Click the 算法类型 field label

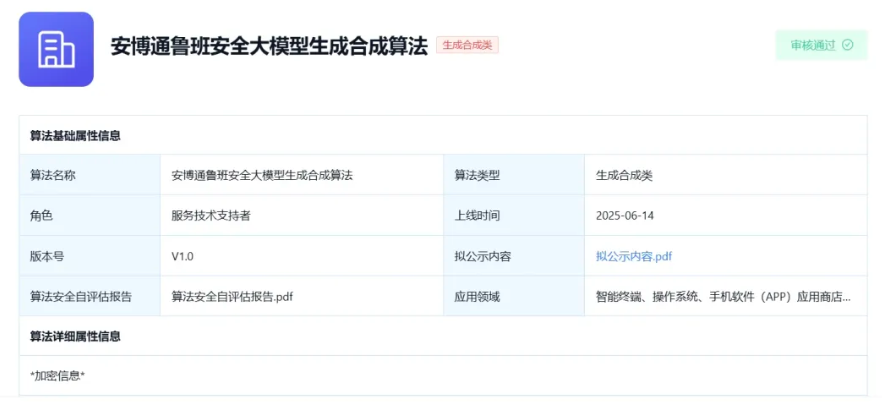(x=477, y=175)
